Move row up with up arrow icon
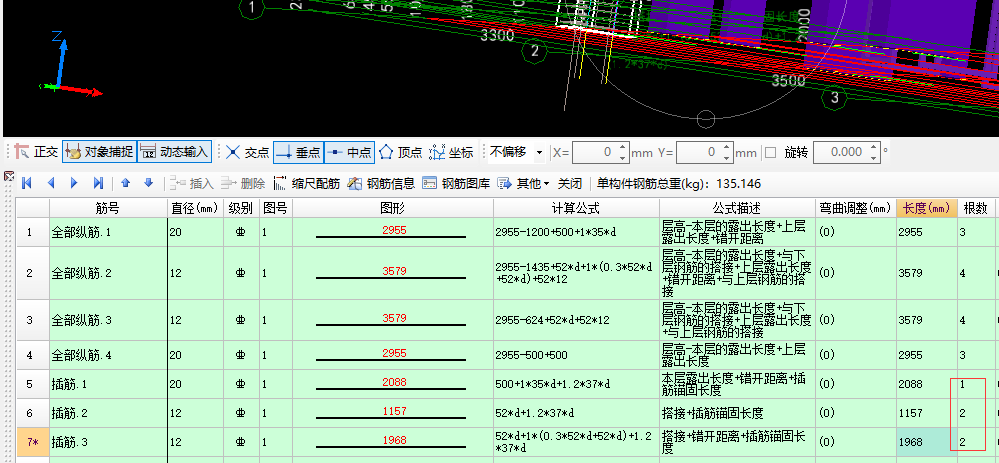The image size is (999, 463). point(126,183)
